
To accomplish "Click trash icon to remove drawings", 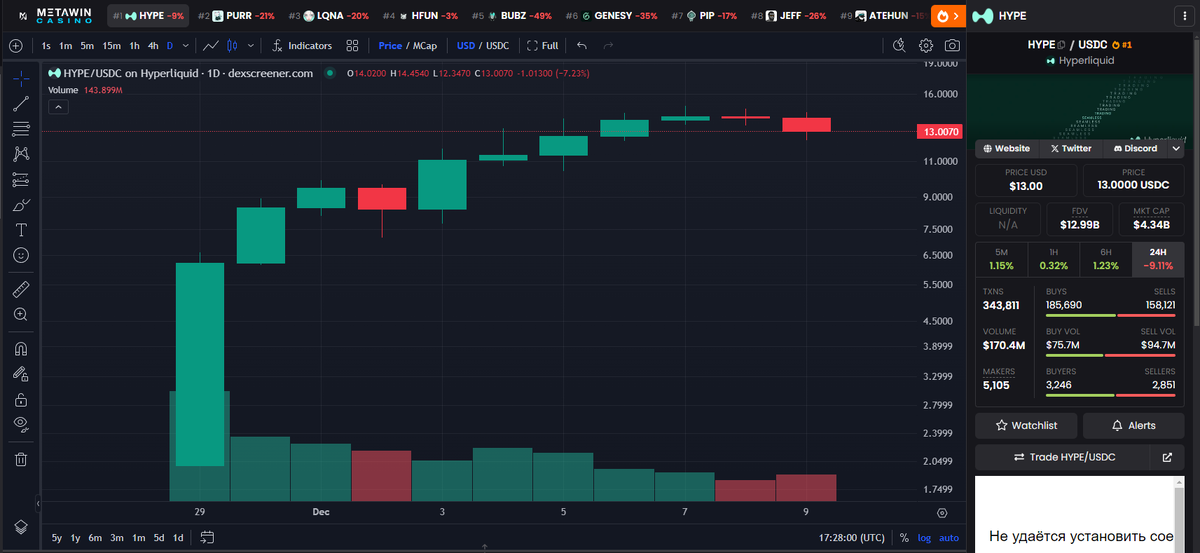I will point(21,460).
